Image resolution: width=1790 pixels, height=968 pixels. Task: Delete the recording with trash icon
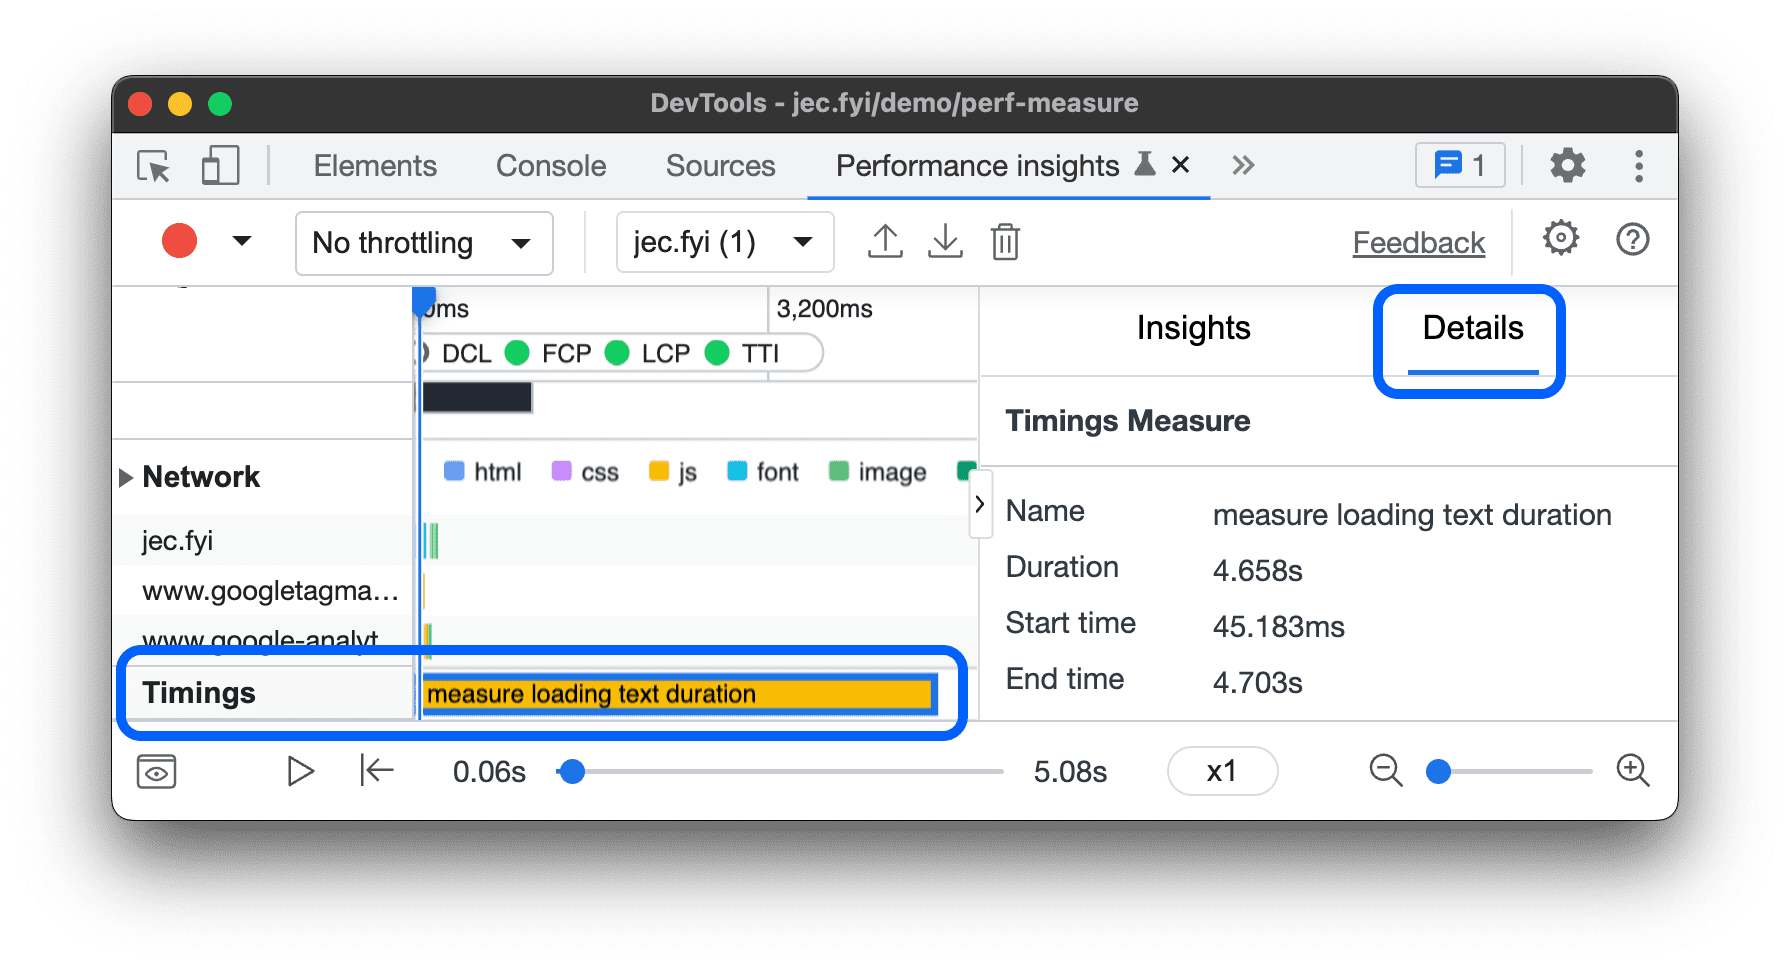(1005, 242)
